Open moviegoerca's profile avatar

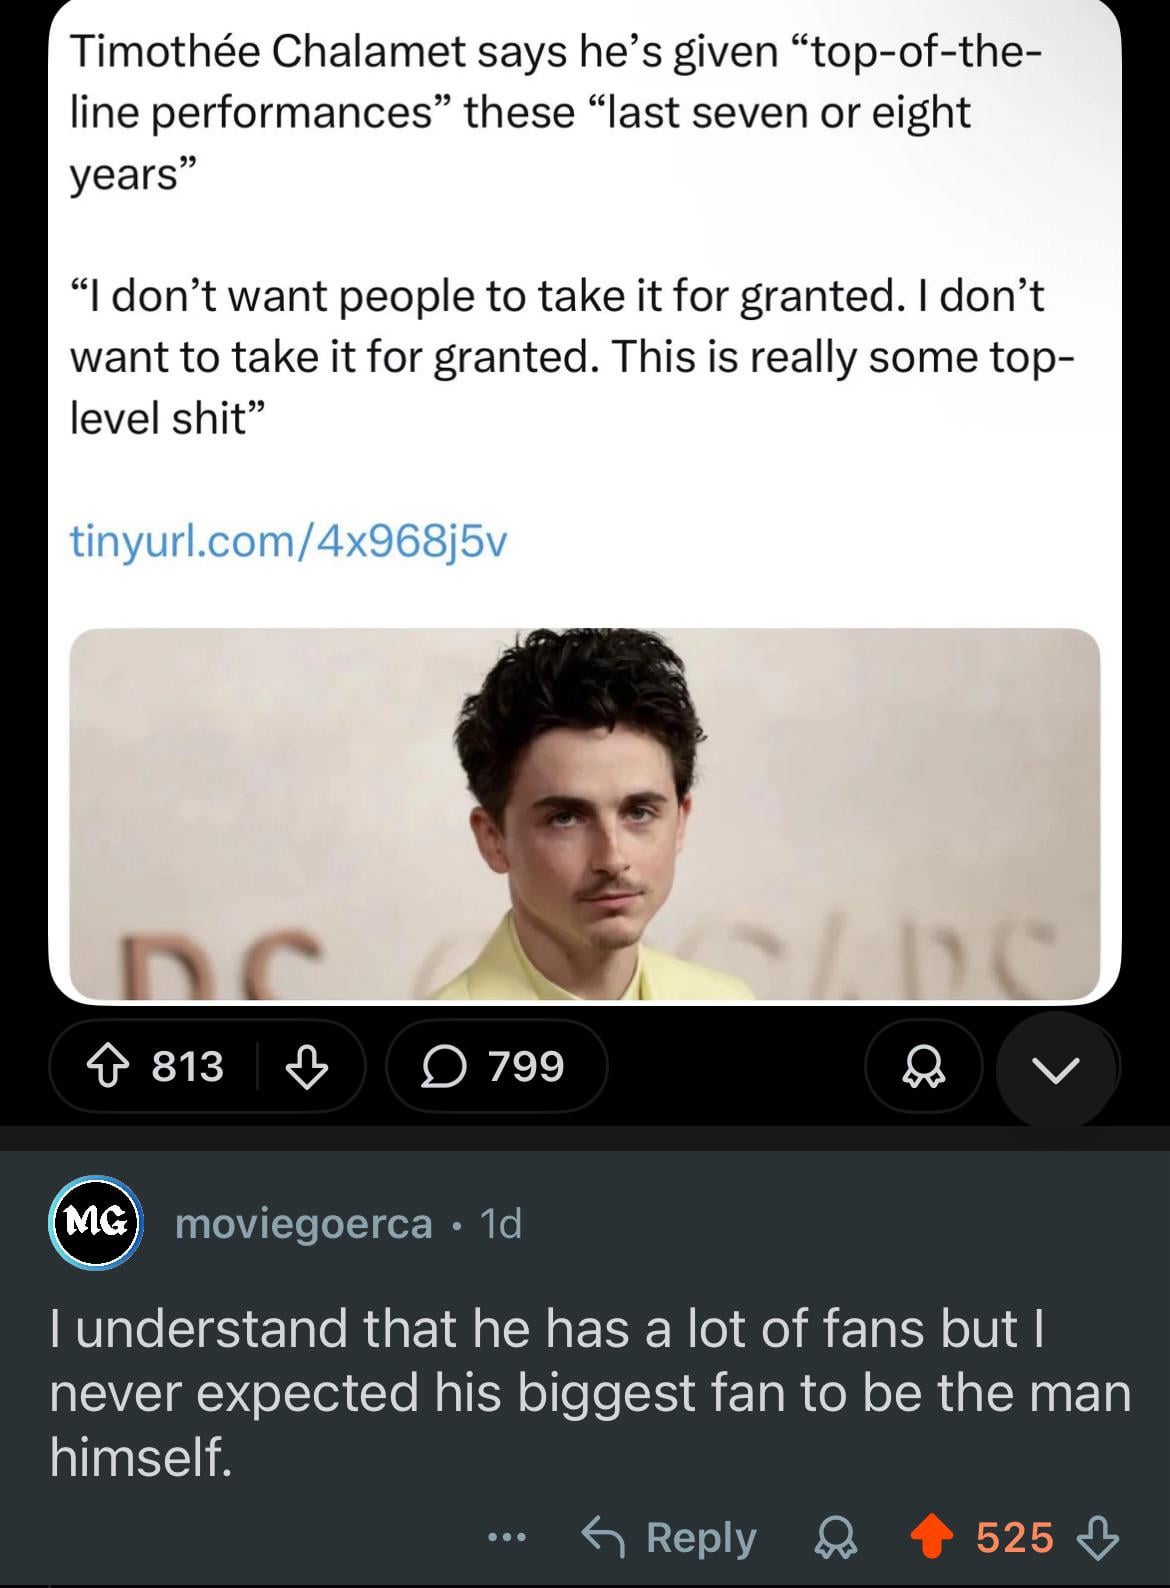[95, 1222]
